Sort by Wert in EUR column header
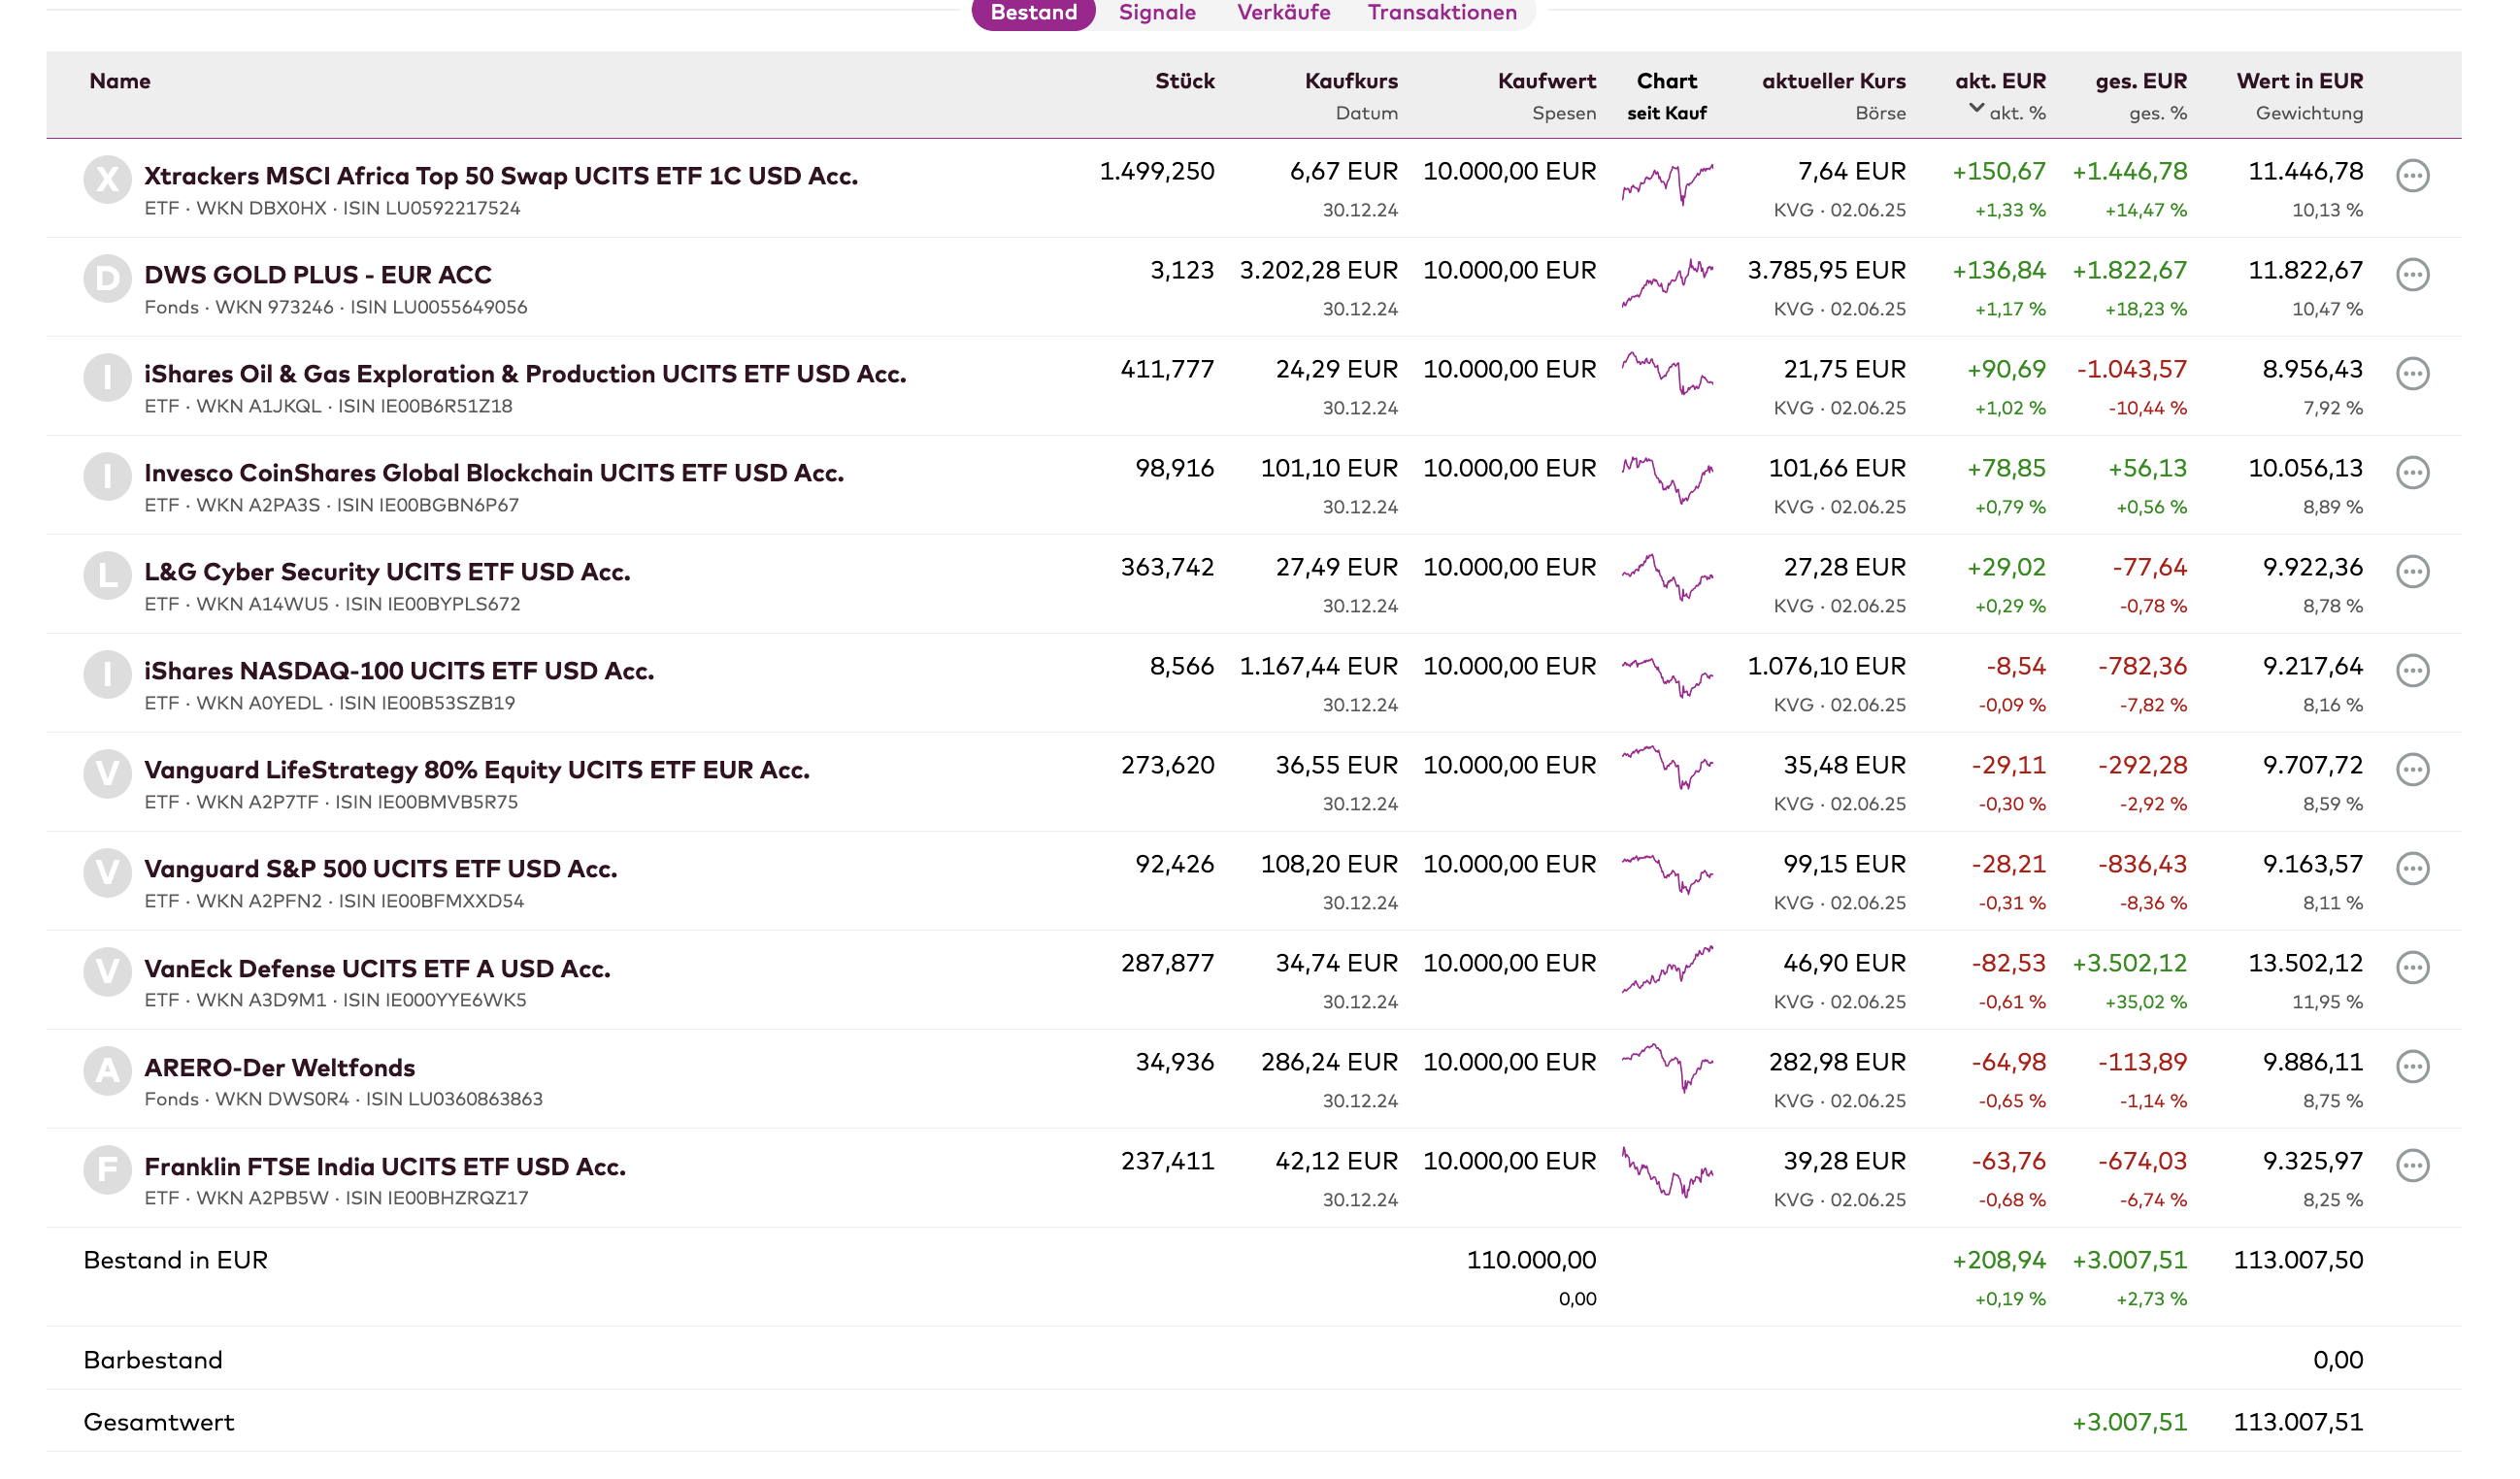This screenshot has height=1479, width=2520. coord(2299,81)
